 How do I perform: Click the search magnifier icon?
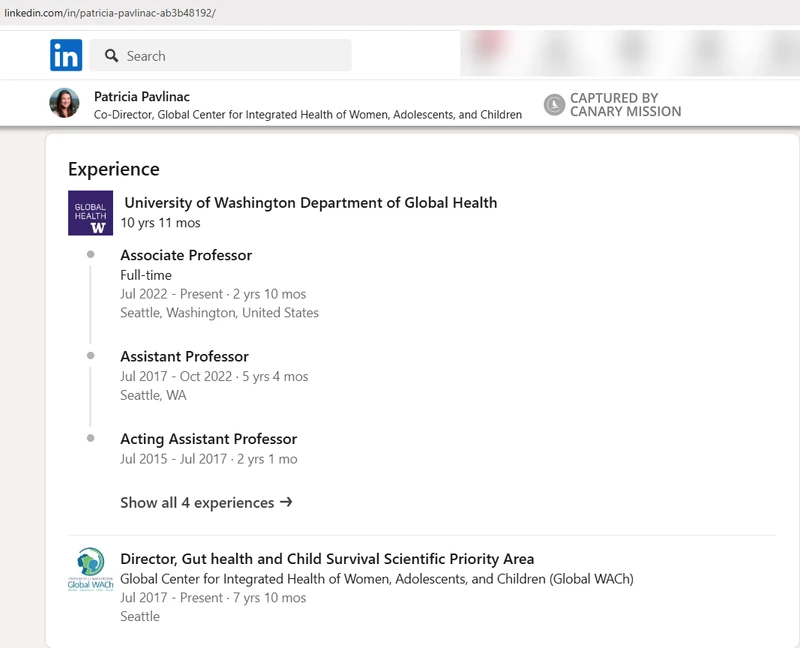111,56
